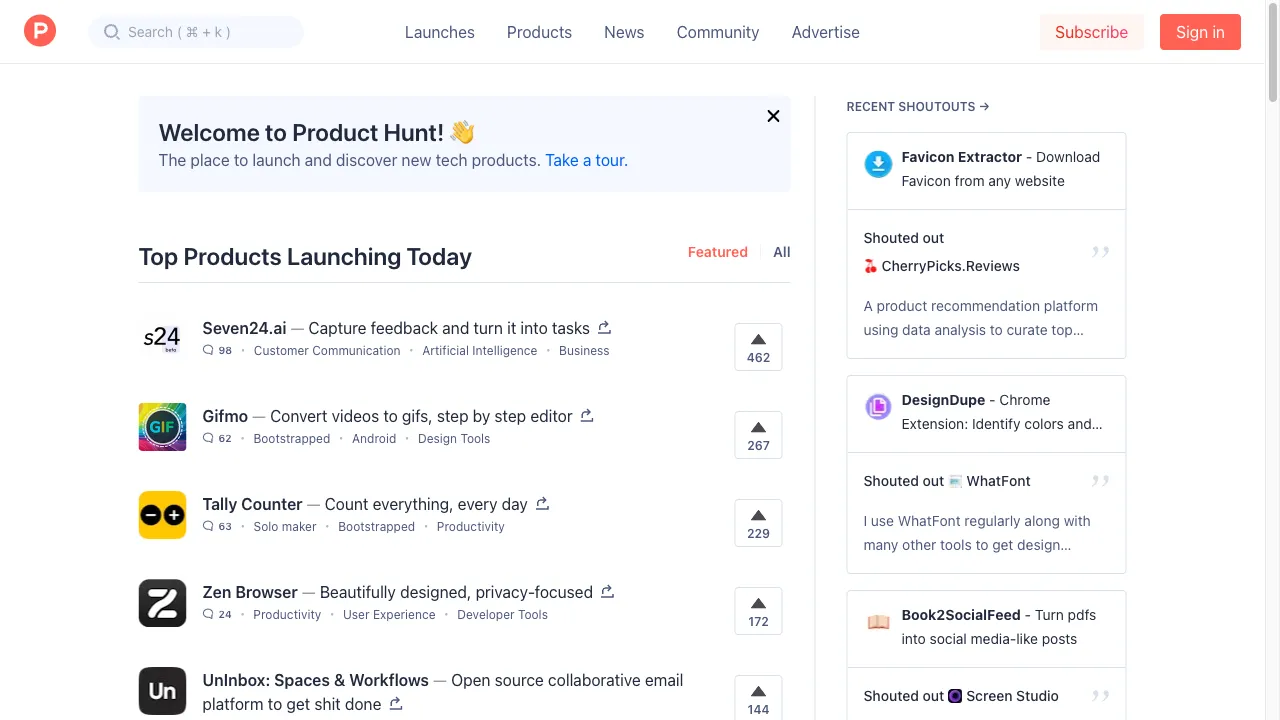This screenshot has height=720, width=1280.
Task: Click the Sign in button
Action: coord(1200,32)
